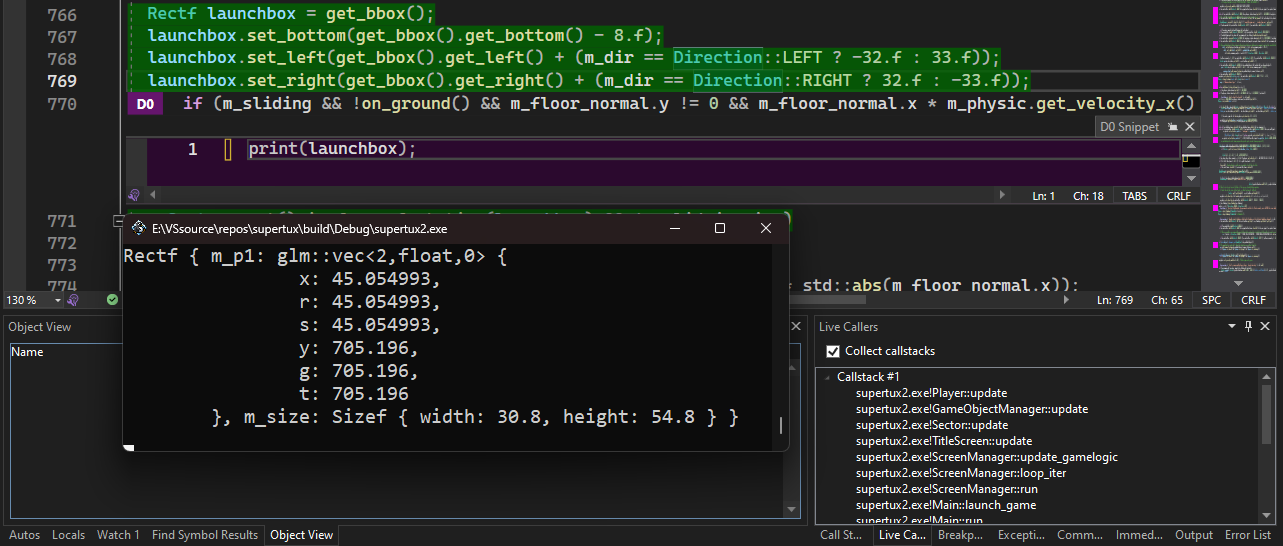Screen dimensions: 1283x546
Task: Open the Autos tab
Action: click(x=24, y=535)
